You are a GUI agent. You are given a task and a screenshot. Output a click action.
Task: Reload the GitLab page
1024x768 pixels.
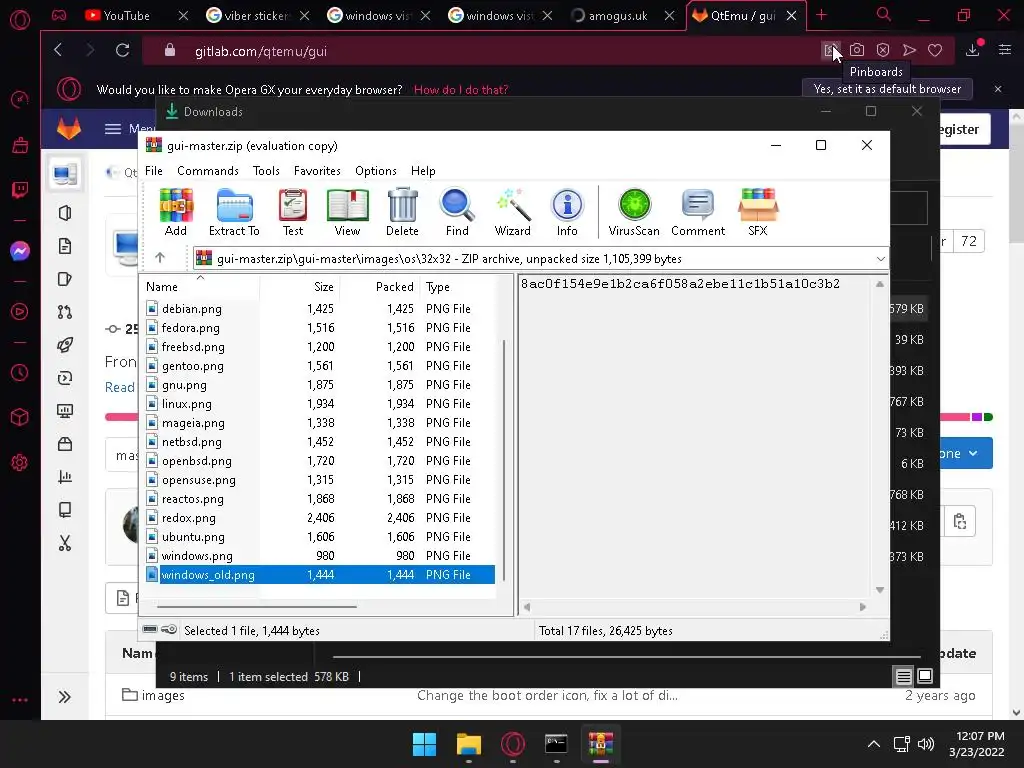(x=122, y=50)
